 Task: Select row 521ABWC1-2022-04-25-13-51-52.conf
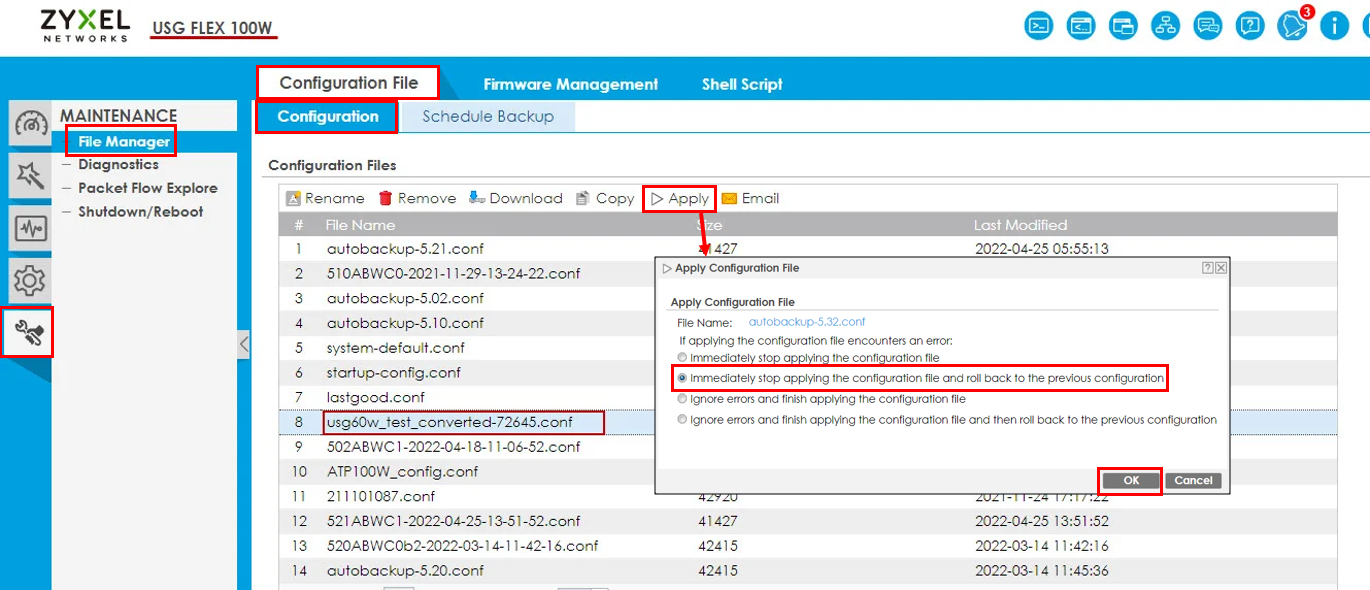[808, 521]
